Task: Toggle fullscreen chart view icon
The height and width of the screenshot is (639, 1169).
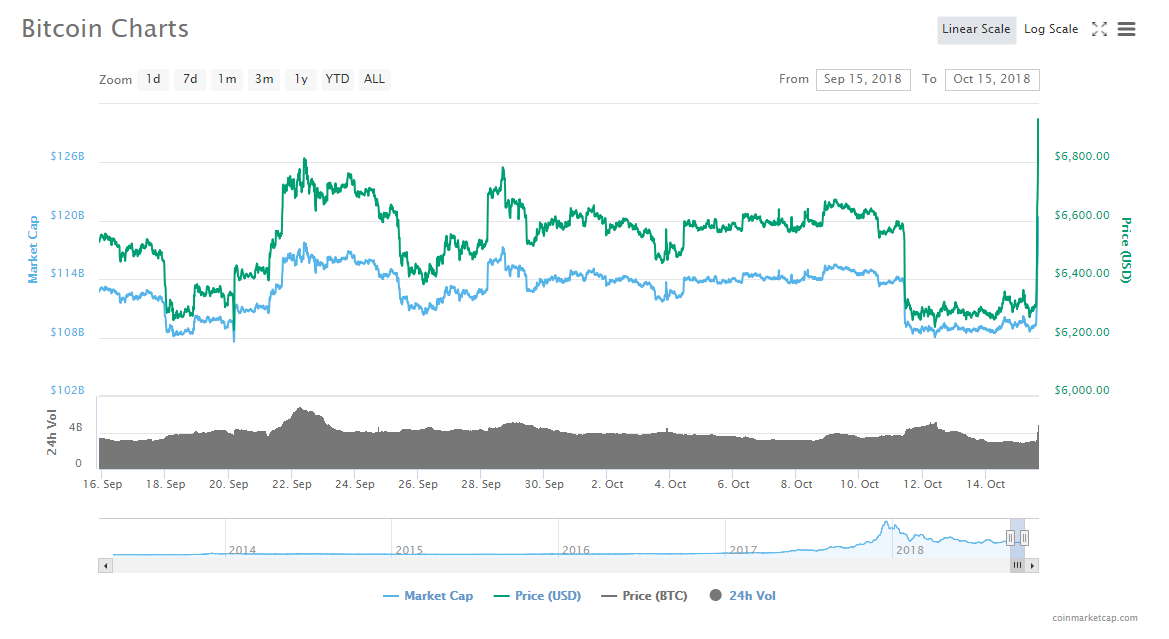Action: [x=1099, y=29]
